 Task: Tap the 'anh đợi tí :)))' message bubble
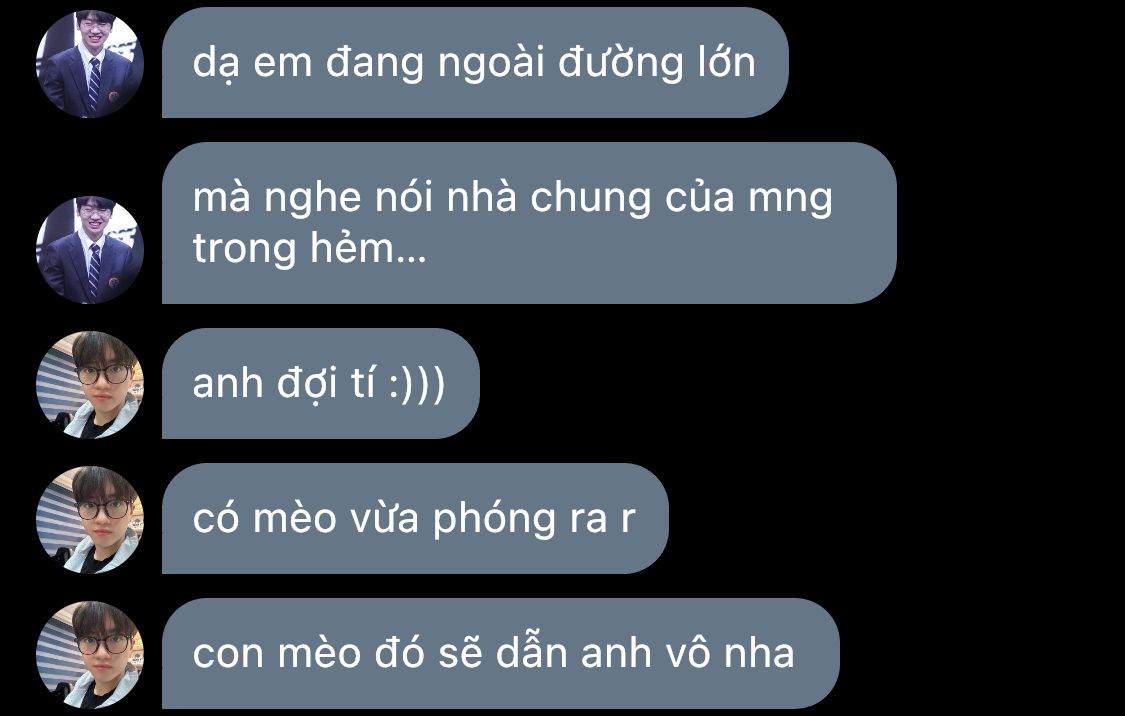coord(321,383)
